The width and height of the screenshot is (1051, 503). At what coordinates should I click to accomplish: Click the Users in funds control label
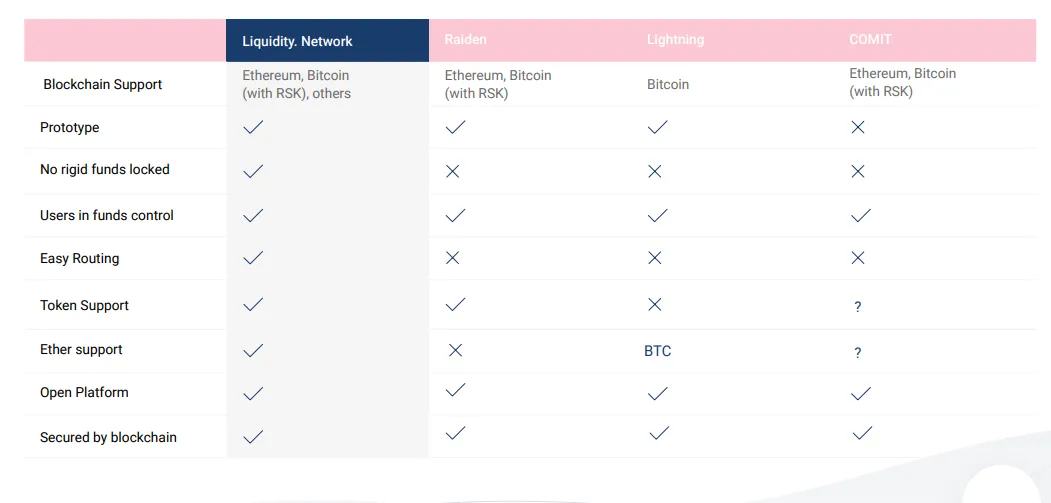pyautogui.click(x=107, y=215)
